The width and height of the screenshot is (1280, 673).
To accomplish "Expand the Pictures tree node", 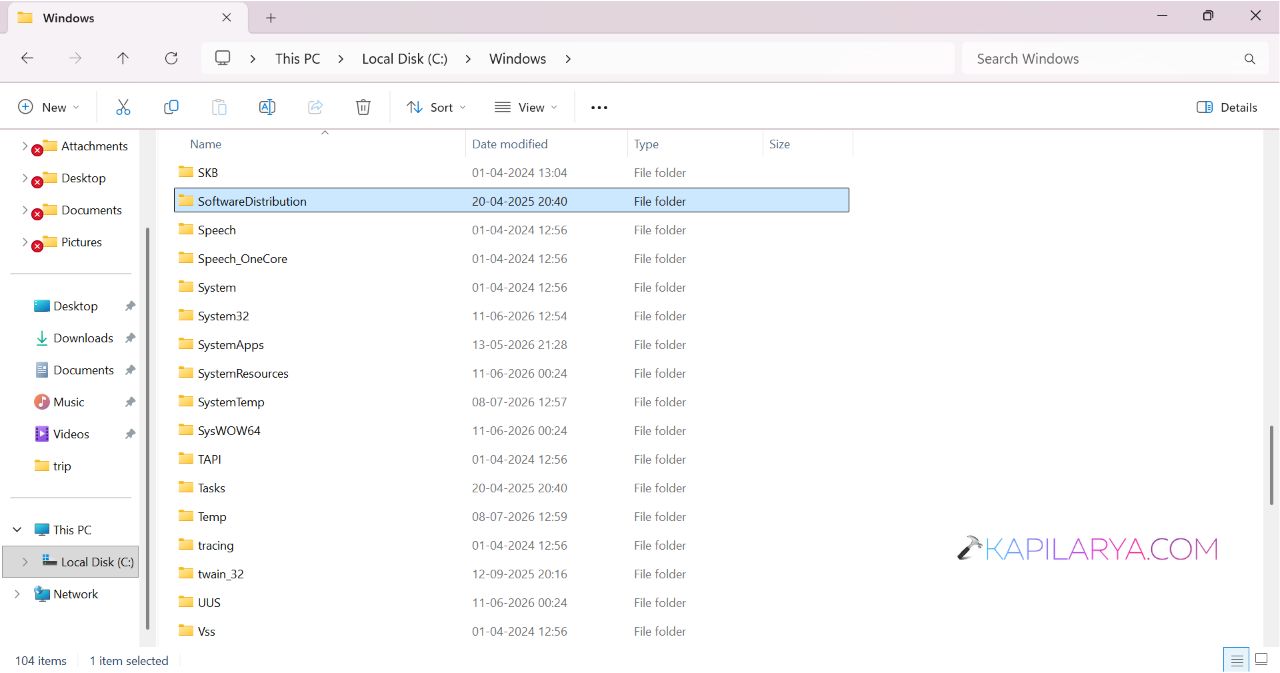I will (24, 242).
